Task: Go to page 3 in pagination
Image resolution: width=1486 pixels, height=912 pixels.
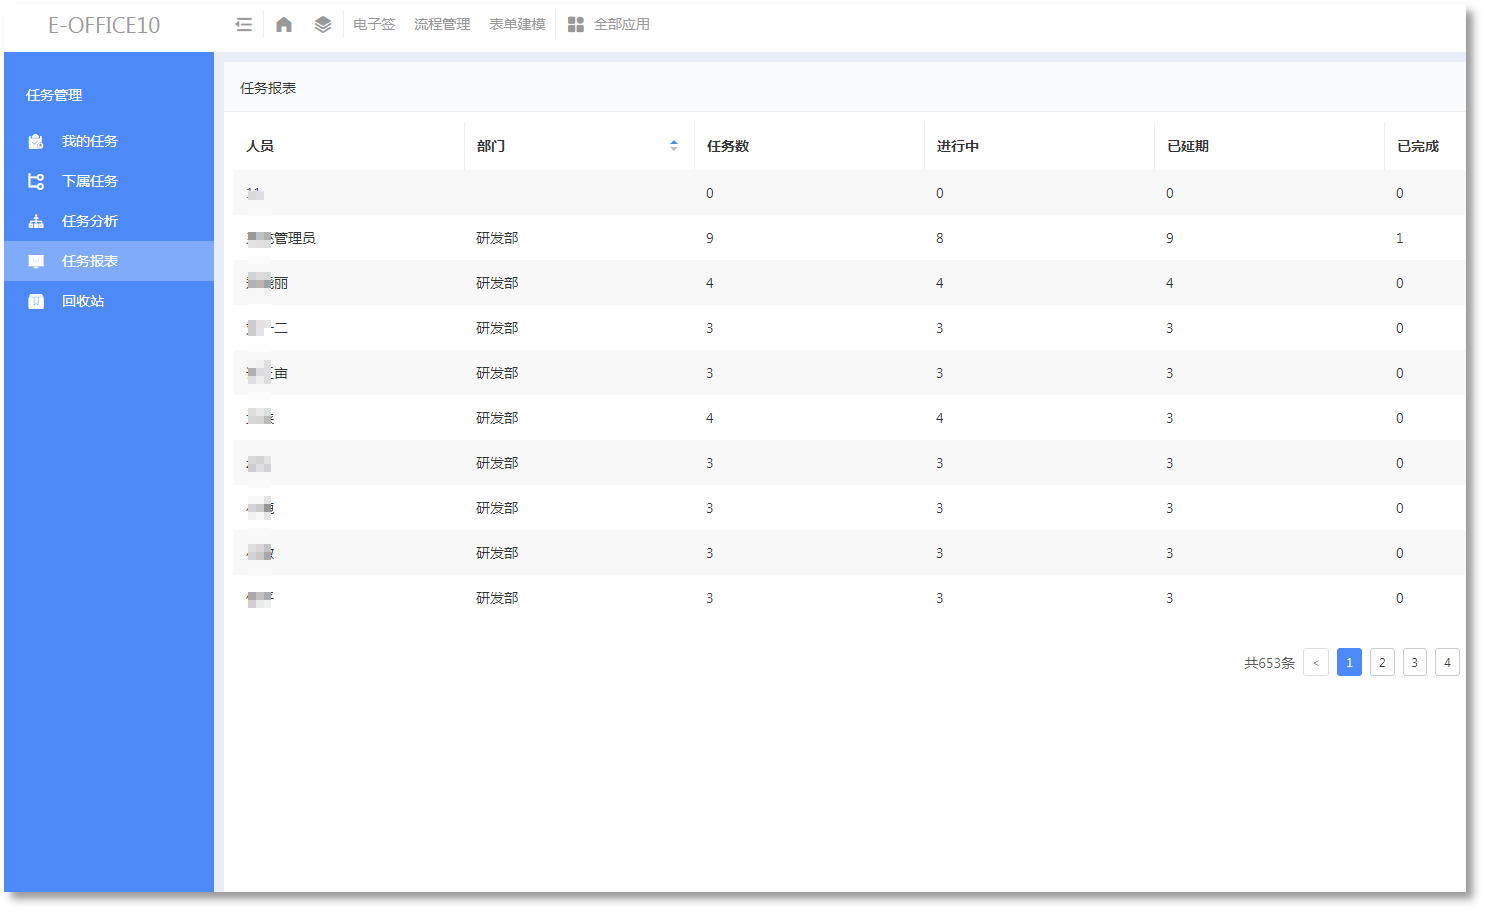Action: tap(1414, 662)
